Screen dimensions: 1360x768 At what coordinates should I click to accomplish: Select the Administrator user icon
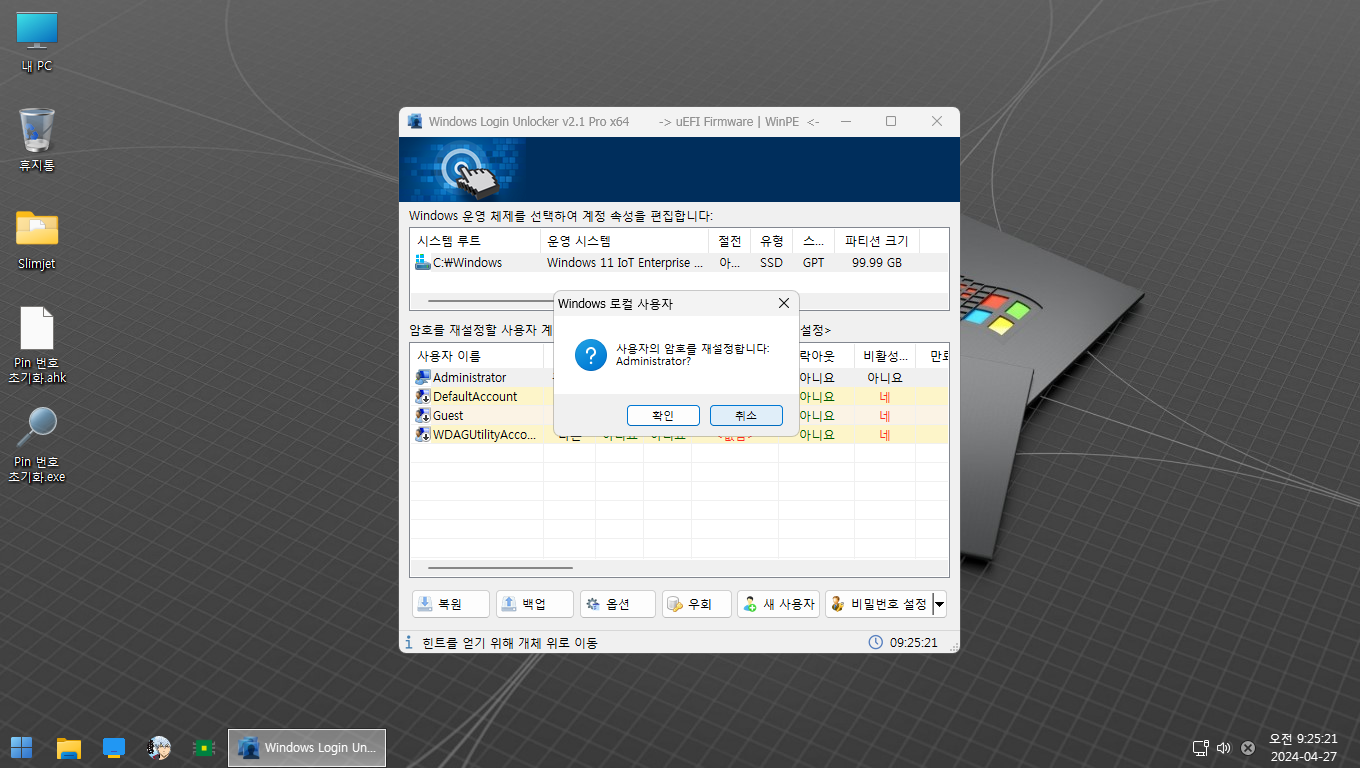[423, 377]
